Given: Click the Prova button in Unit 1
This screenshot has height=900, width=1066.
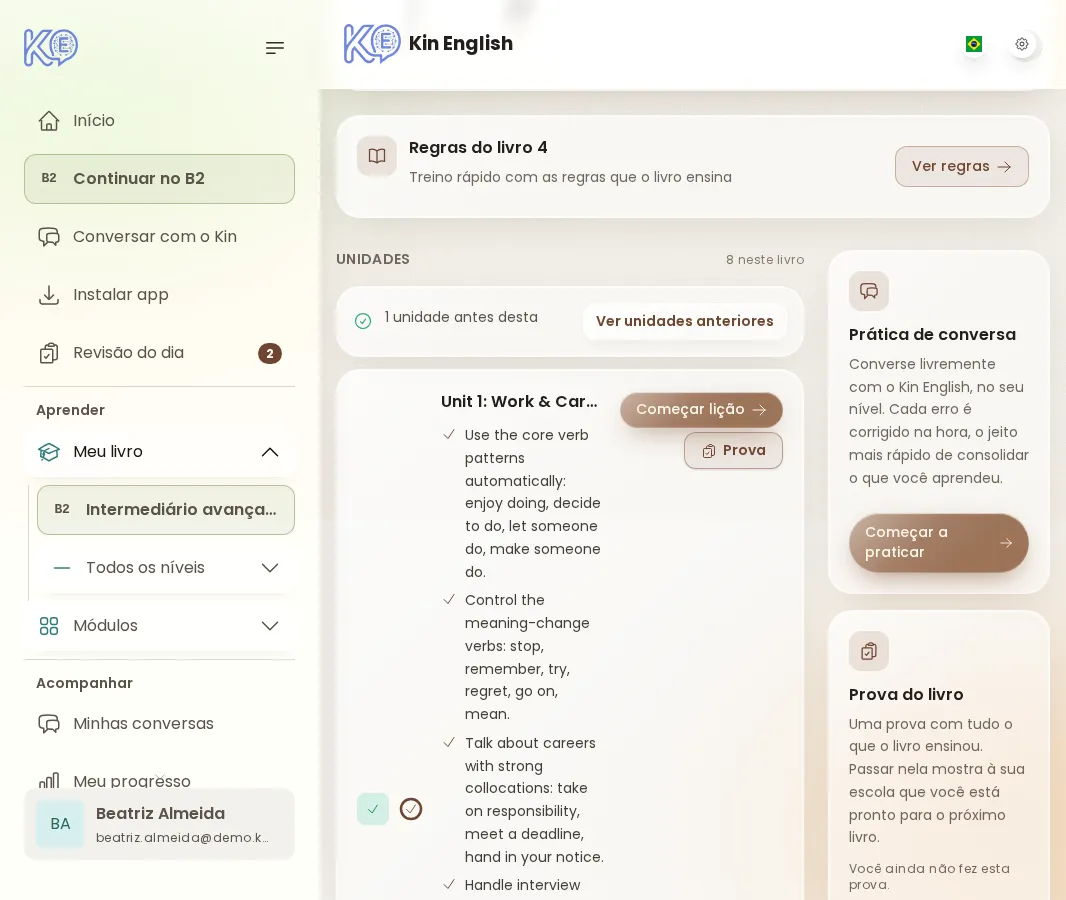Looking at the screenshot, I should point(733,450).
